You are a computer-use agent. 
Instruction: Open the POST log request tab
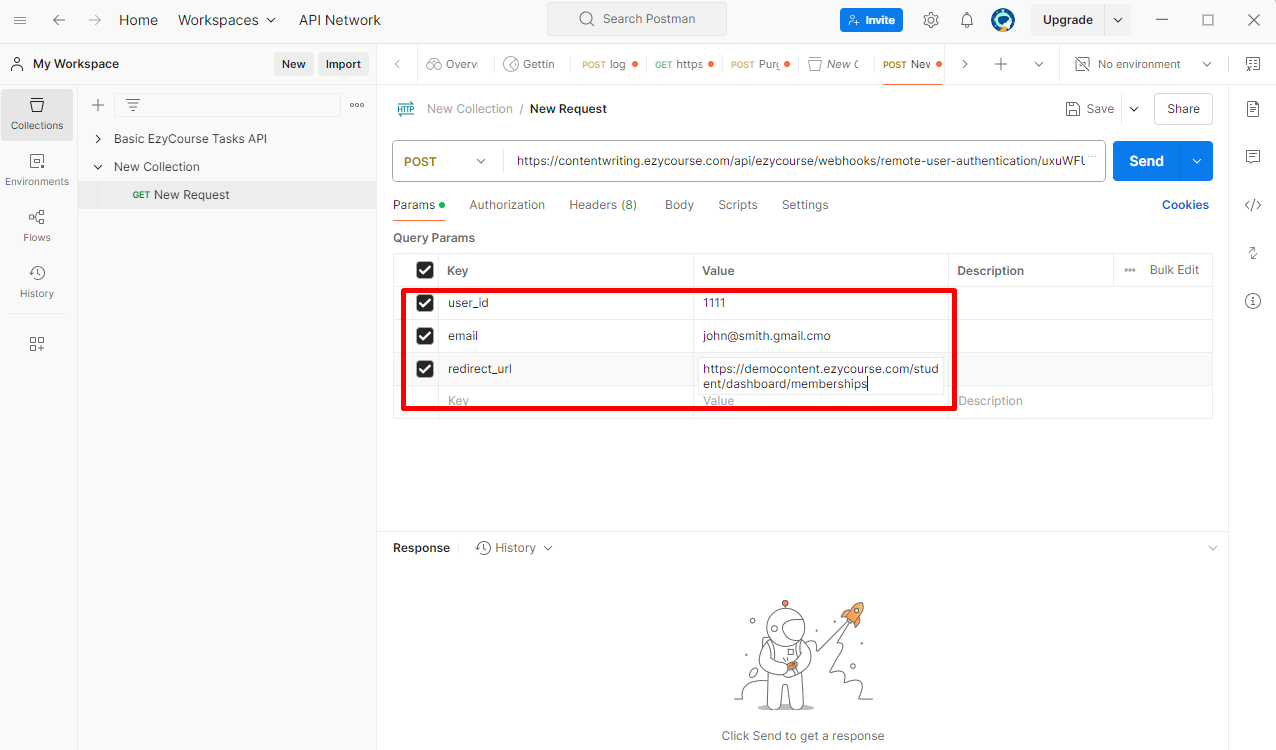pos(609,64)
